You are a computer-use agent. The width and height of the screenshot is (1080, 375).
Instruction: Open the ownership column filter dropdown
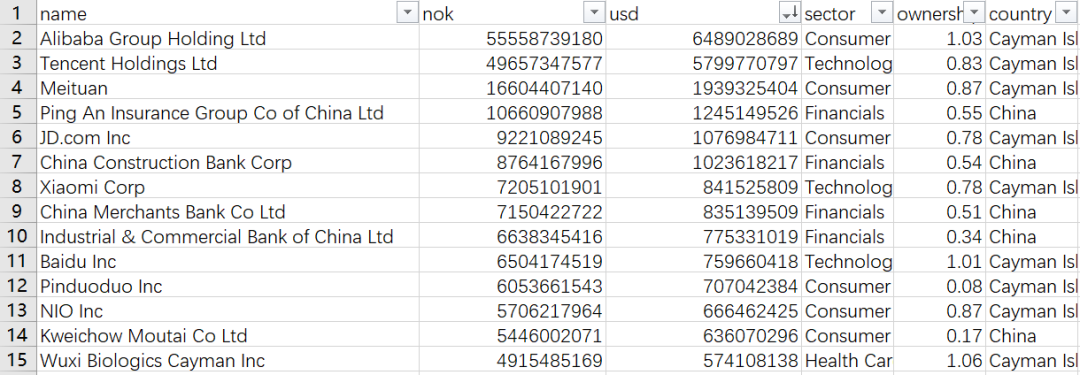point(974,12)
